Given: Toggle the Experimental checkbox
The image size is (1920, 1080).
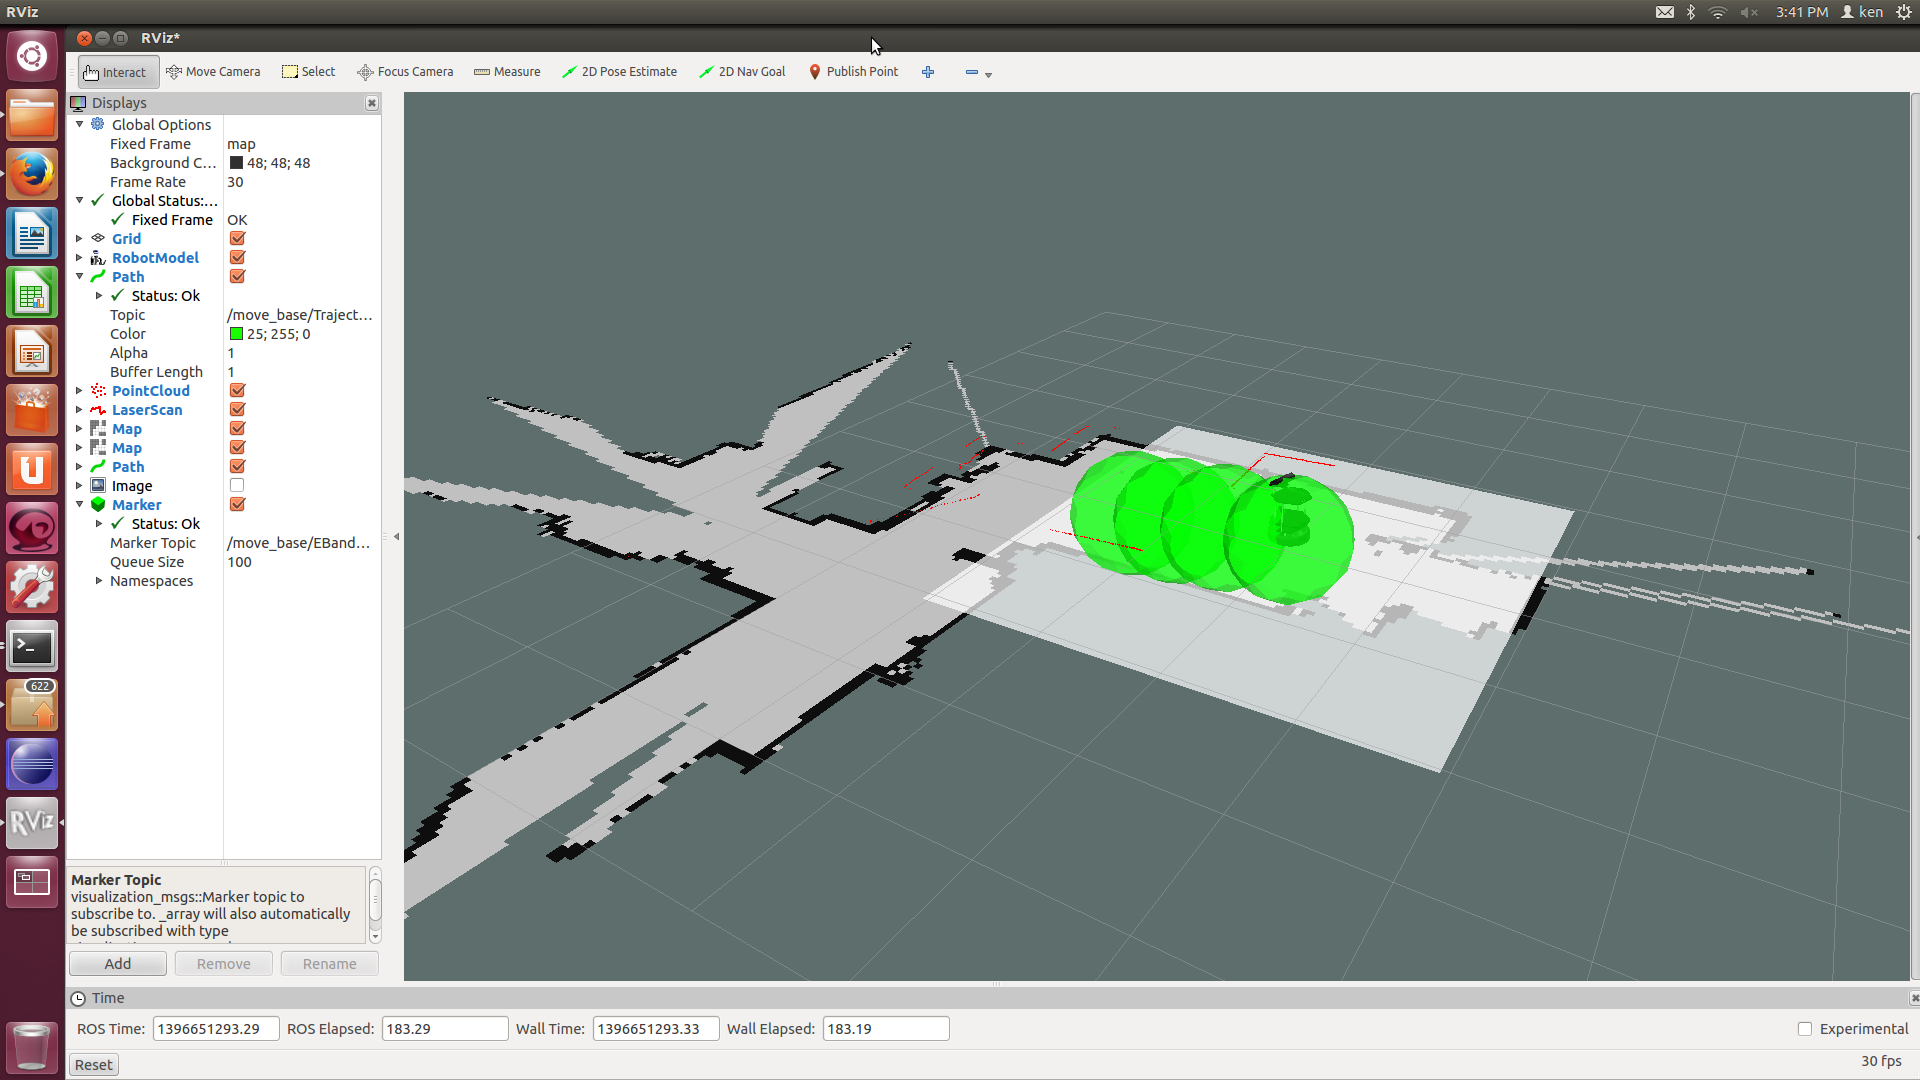Looking at the screenshot, I should [1805, 1029].
